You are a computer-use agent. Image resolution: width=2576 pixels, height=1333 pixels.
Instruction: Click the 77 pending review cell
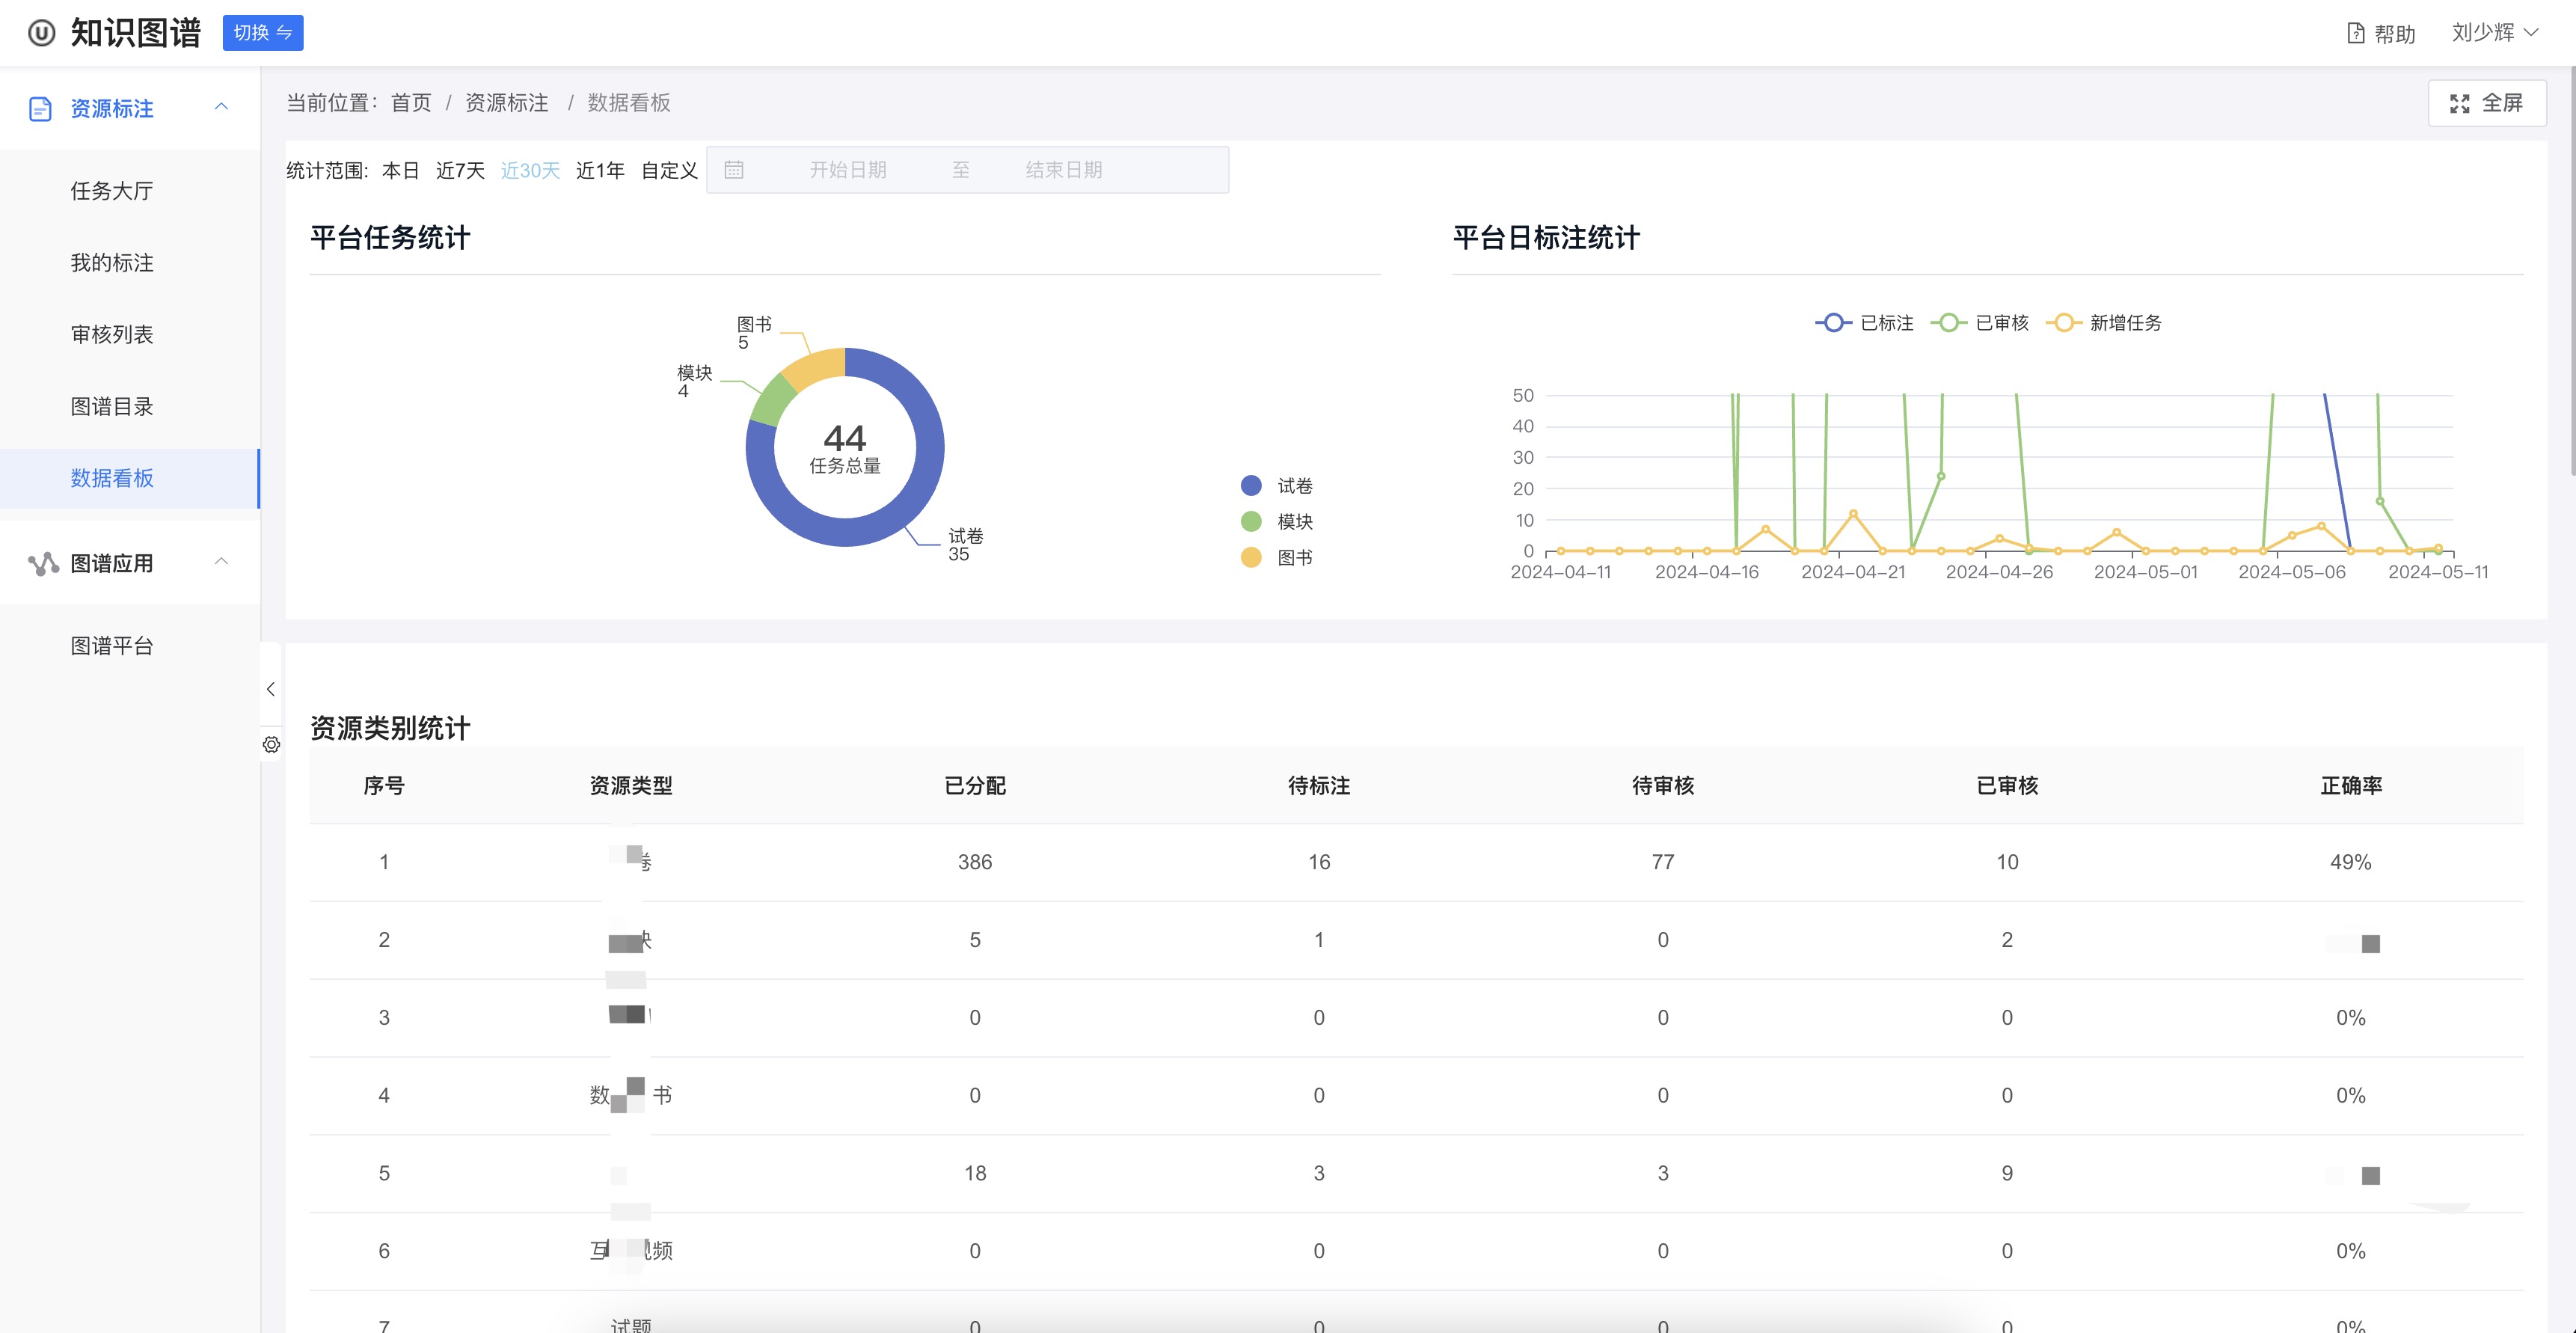pyautogui.click(x=1663, y=862)
